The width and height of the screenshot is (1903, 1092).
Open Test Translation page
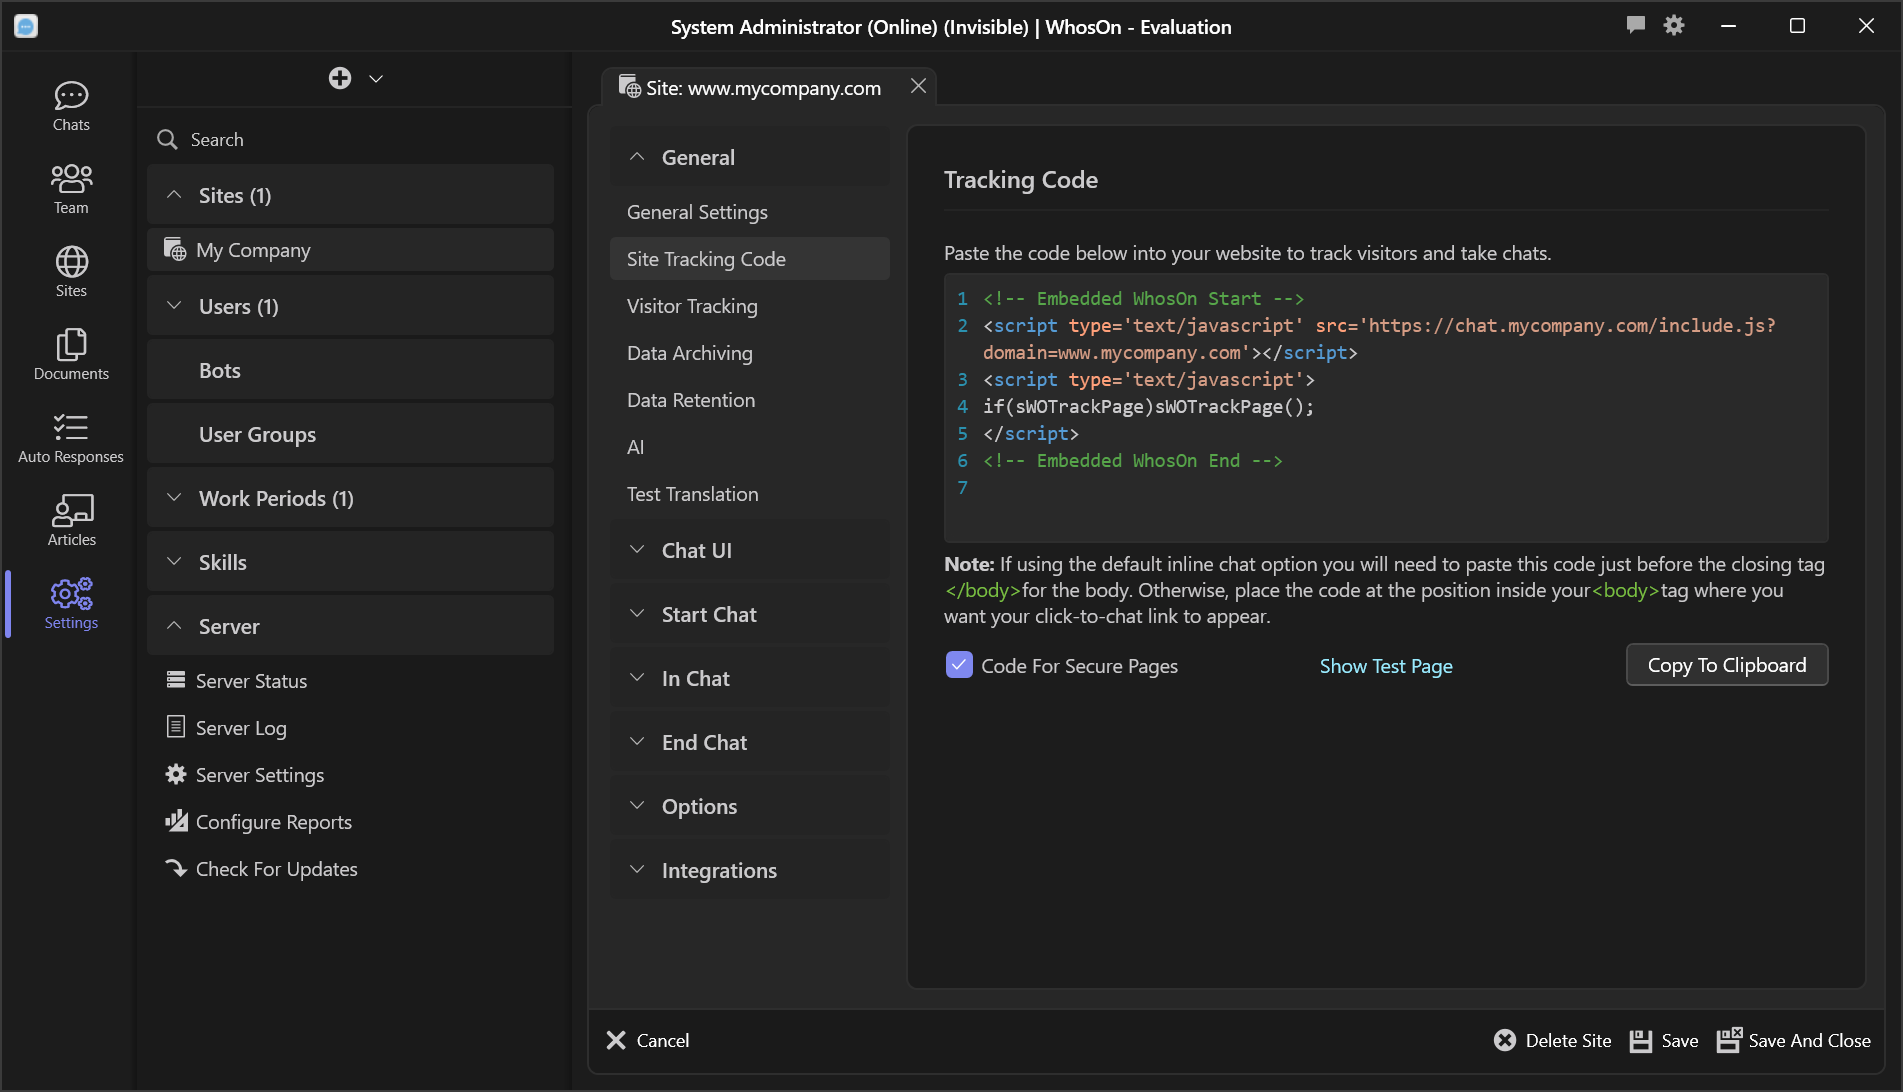[750, 494]
